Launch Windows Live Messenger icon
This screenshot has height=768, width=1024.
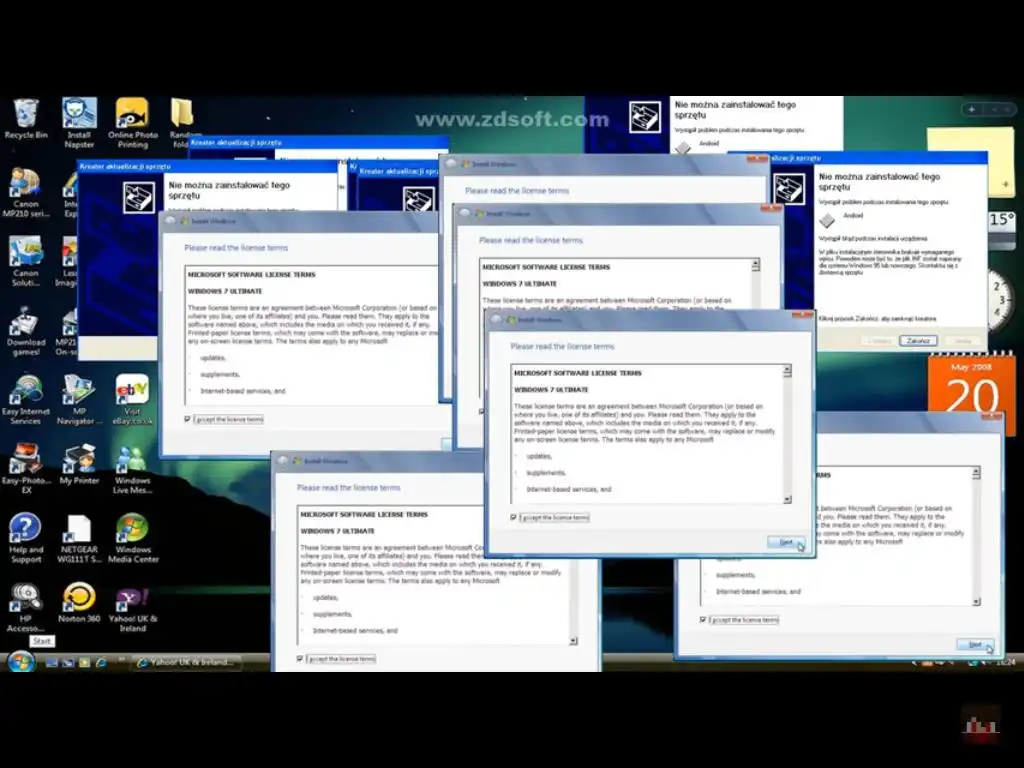coord(133,468)
